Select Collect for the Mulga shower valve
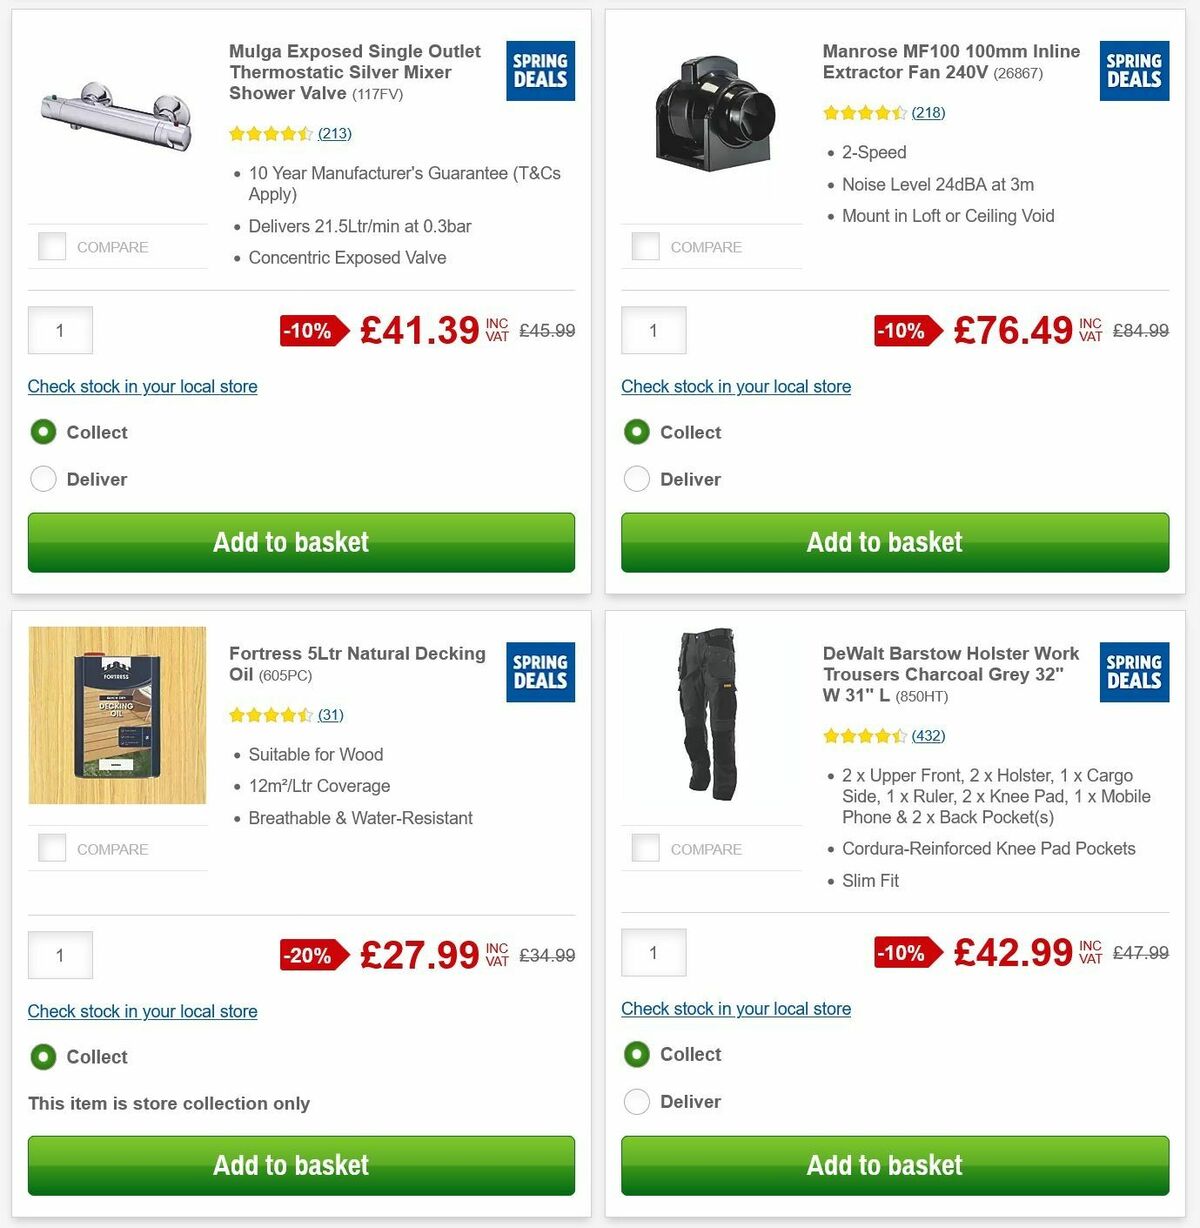 pos(43,432)
